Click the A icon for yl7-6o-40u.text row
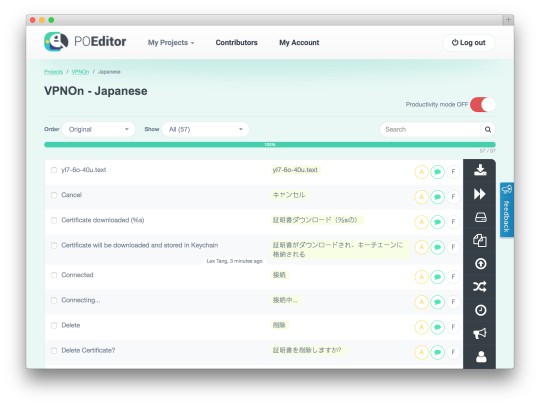 pyautogui.click(x=421, y=172)
